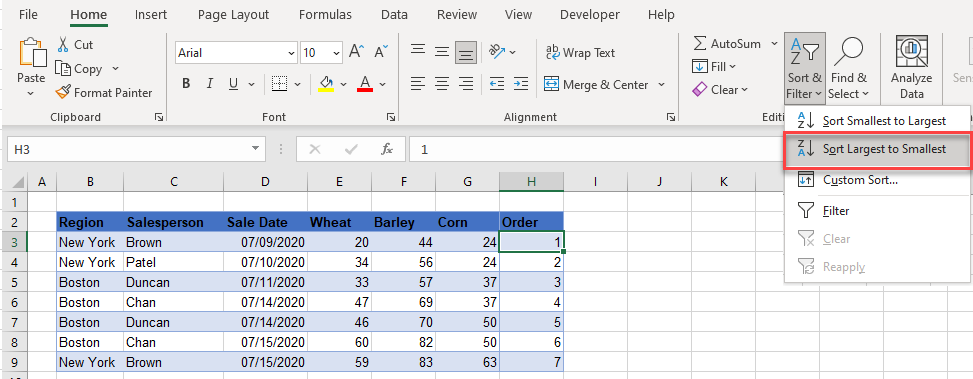This screenshot has width=973, height=379.
Task: Align text to the left
Action: click(418, 84)
